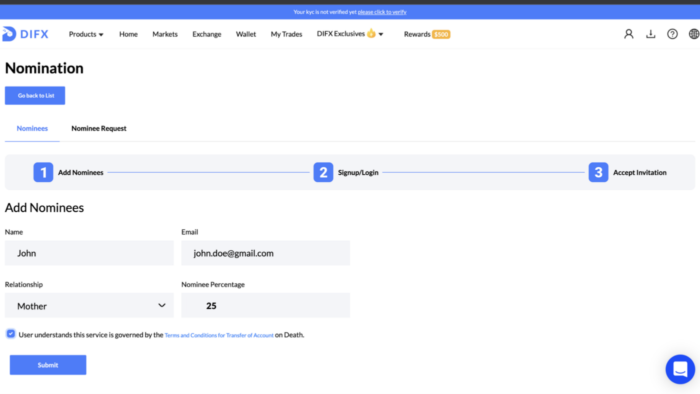Open the Relationship dropdown showing Mother

tap(89, 306)
